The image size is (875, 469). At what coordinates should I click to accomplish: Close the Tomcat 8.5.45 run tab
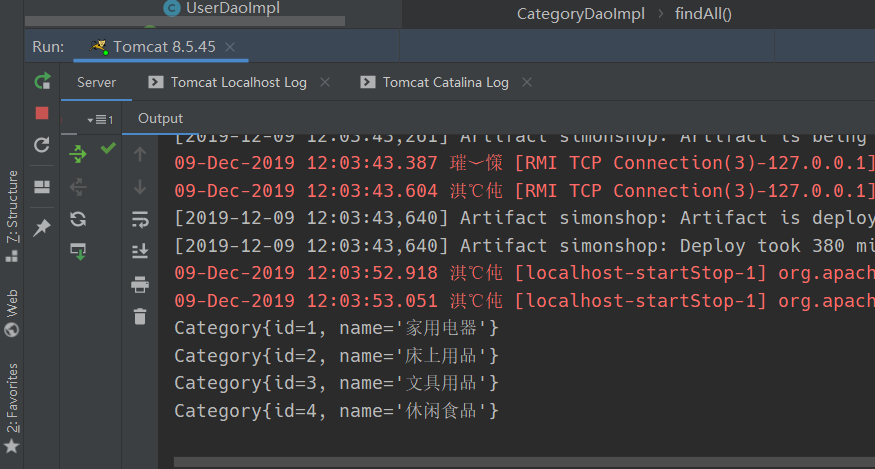230,47
